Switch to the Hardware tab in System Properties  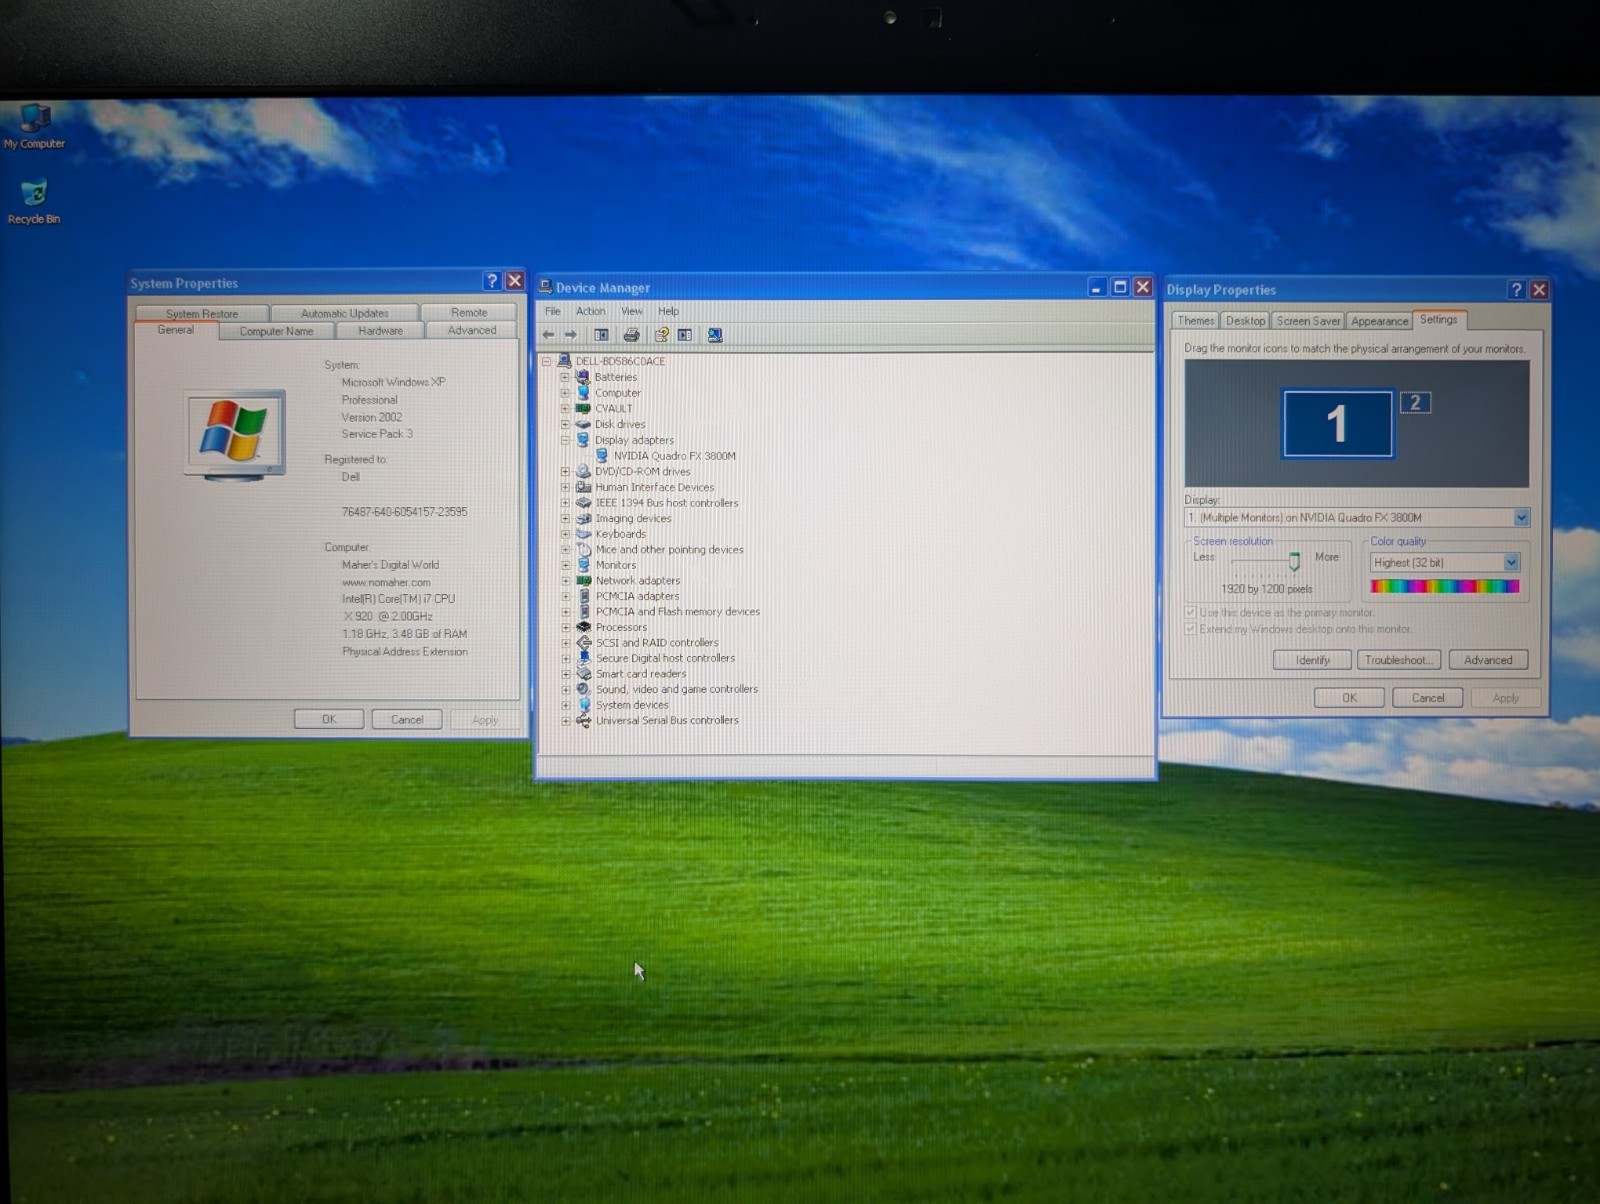(380, 330)
